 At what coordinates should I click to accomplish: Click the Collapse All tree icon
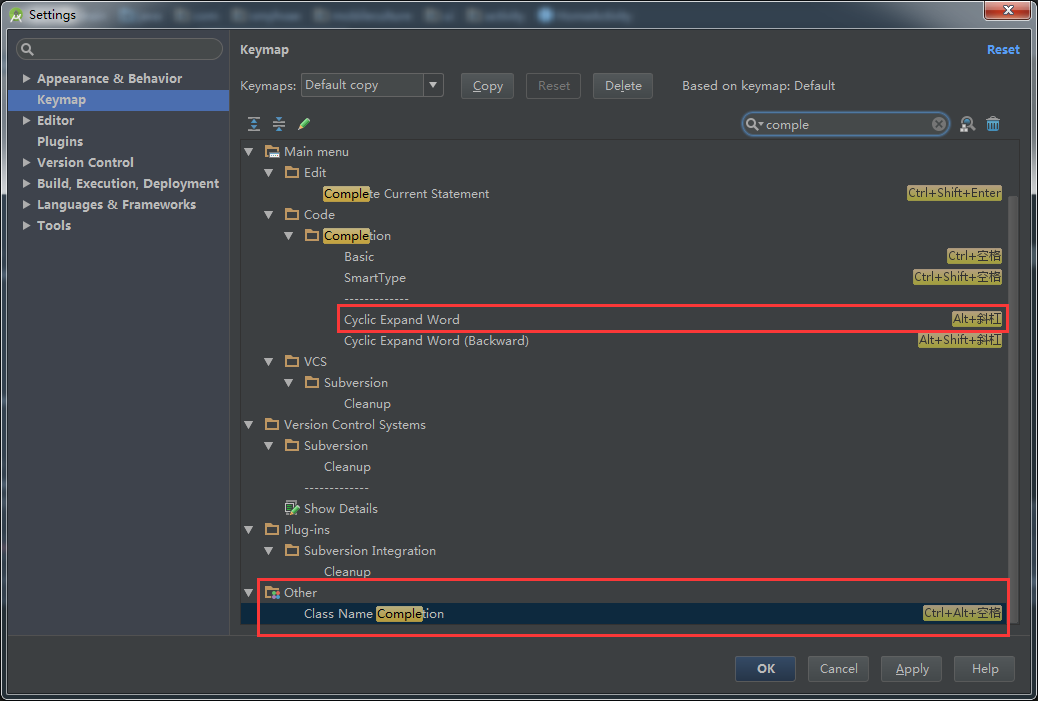coord(279,124)
